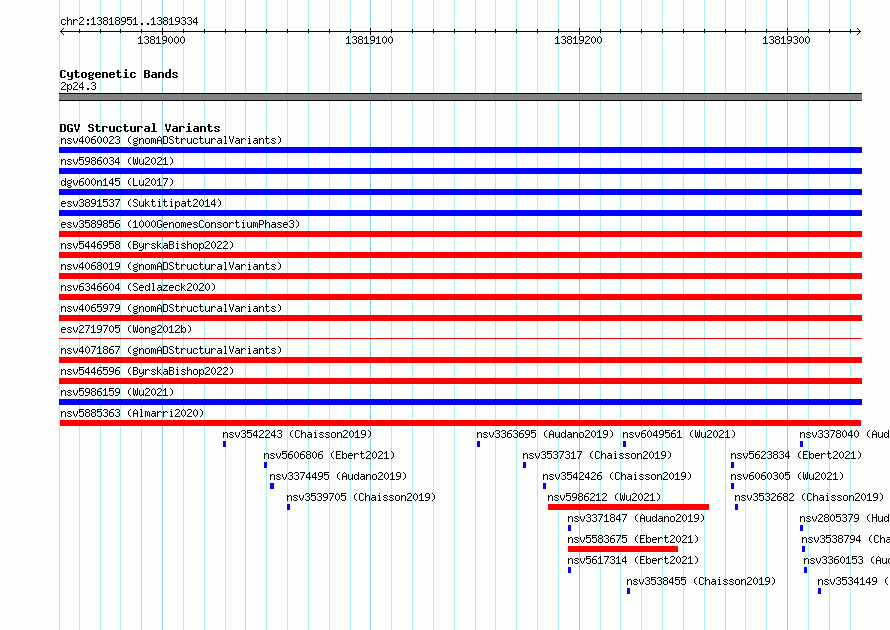Click nsv5986212 (Wu2021) label
The height and width of the screenshot is (630, 890).
[604, 497]
